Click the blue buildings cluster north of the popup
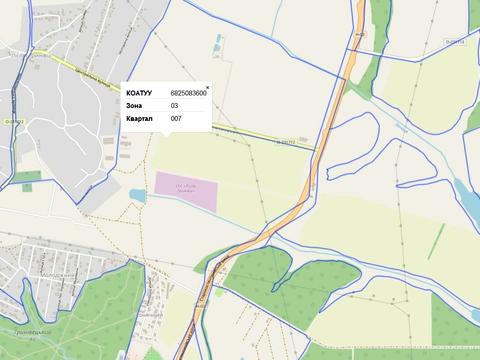 coord(217,44)
